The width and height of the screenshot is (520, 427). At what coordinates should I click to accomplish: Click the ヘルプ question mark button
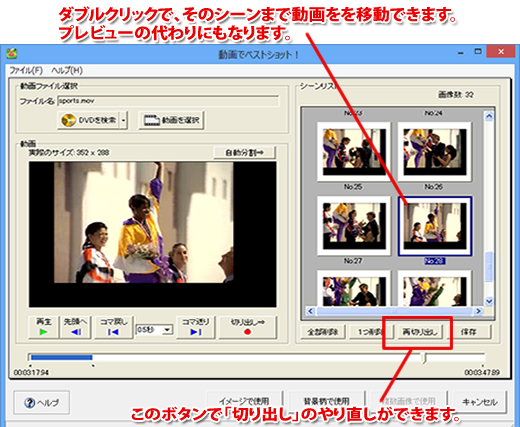pyautogui.click(x=42, y=403)
